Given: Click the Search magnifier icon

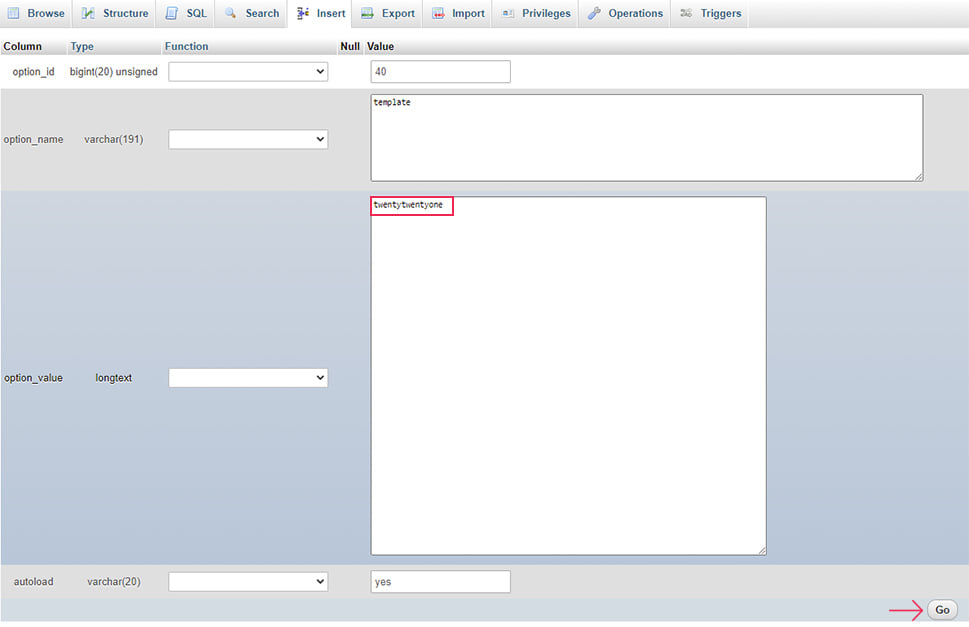Looking at the screenshot, I should (231, 13).
